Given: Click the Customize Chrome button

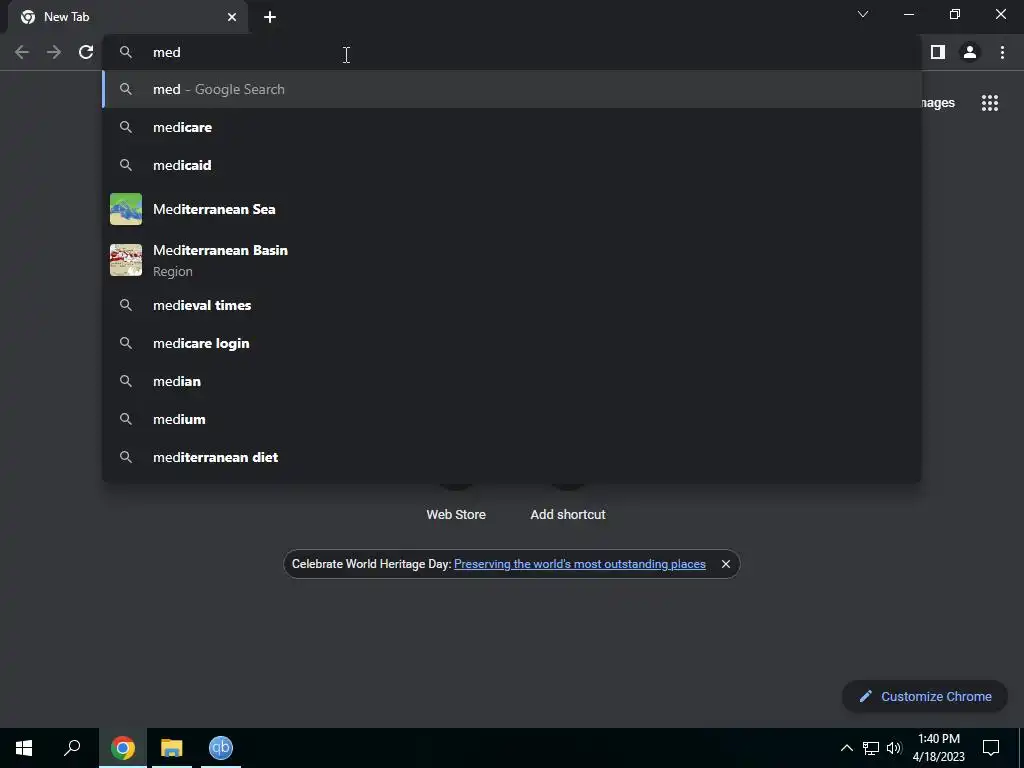Looking at the screenshot, I should click(925, 696).
